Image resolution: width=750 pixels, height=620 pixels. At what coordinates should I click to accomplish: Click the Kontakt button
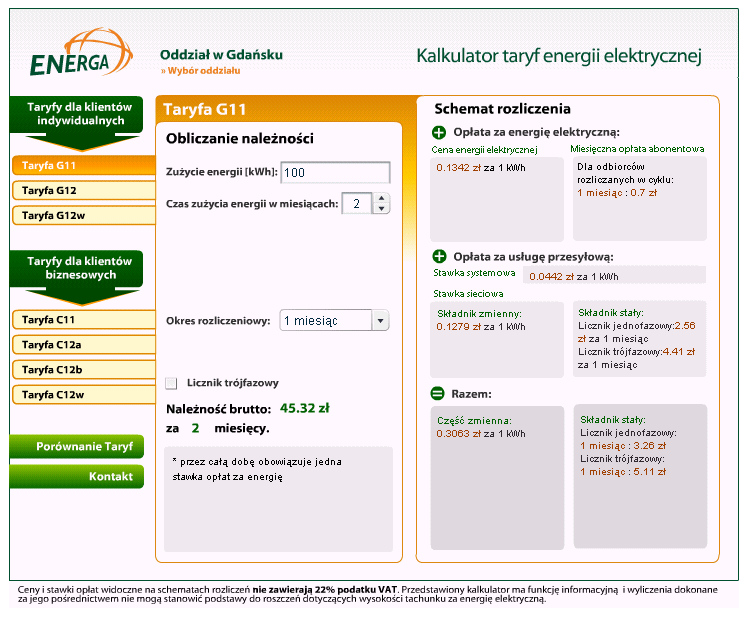point(77,476)
